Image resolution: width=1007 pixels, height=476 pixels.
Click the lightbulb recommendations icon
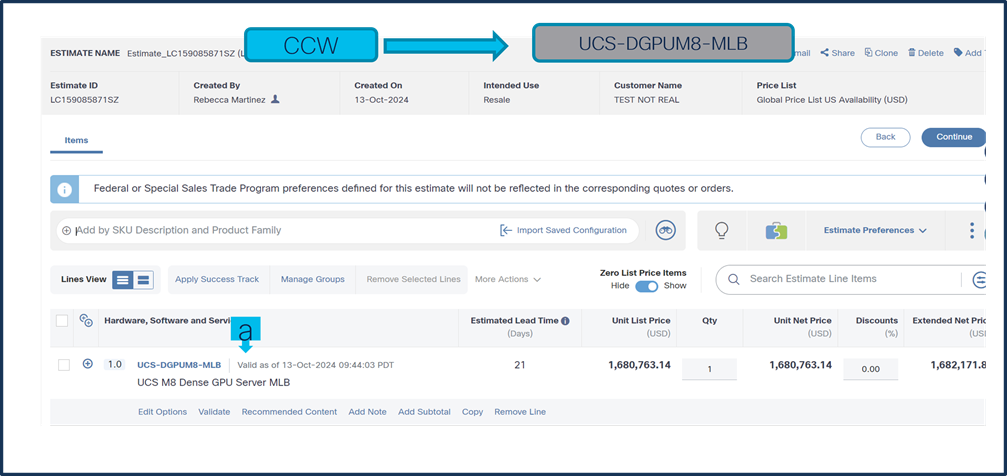[x=722, y=230]
